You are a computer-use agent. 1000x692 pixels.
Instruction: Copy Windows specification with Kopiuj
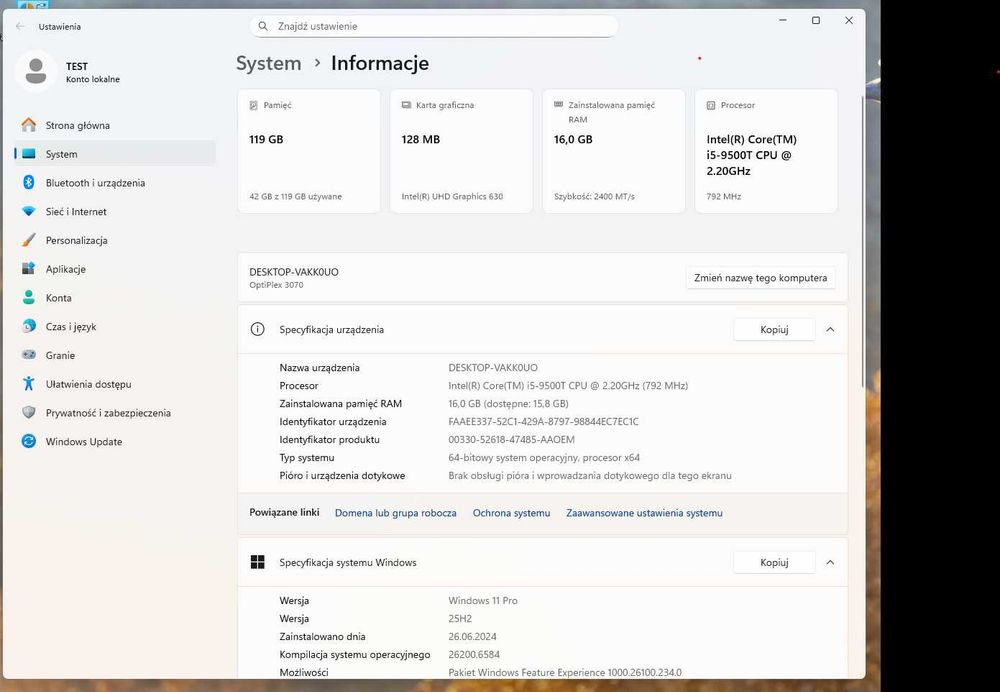(x=774, y=563)
